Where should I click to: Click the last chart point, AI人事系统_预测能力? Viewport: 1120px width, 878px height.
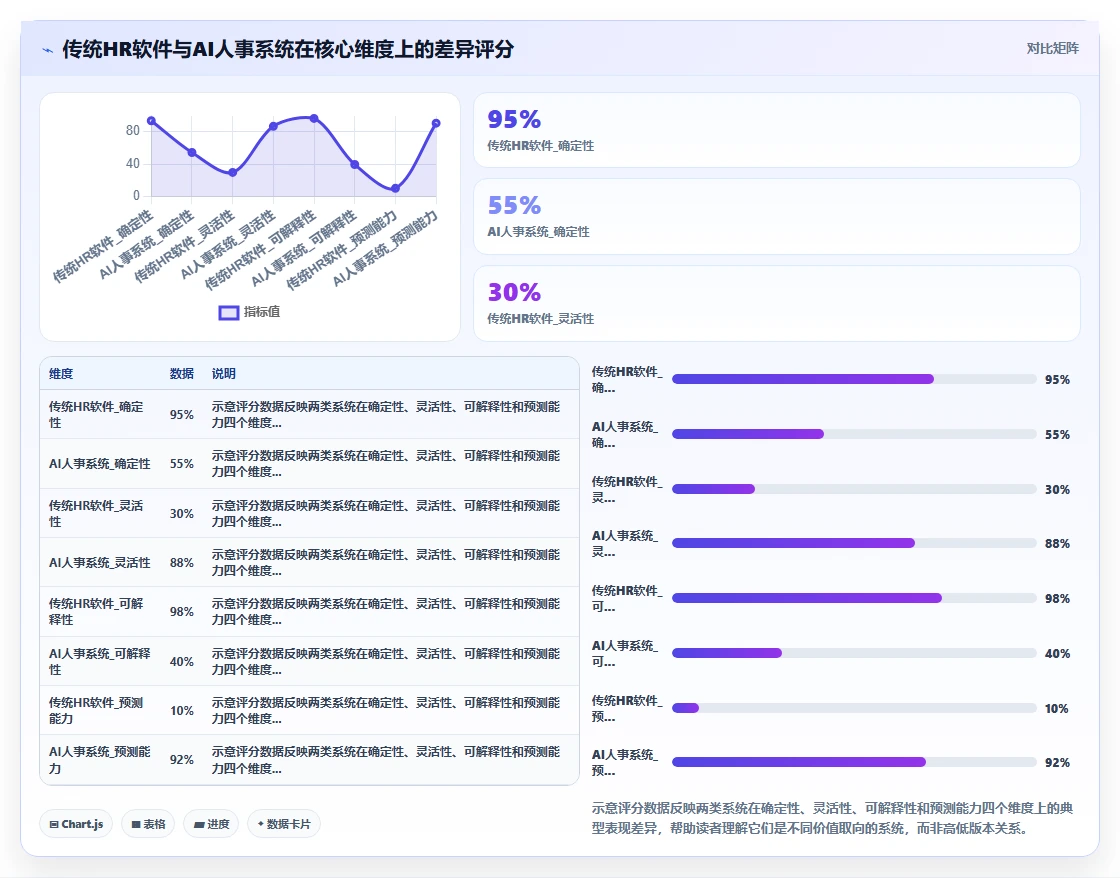436,123
